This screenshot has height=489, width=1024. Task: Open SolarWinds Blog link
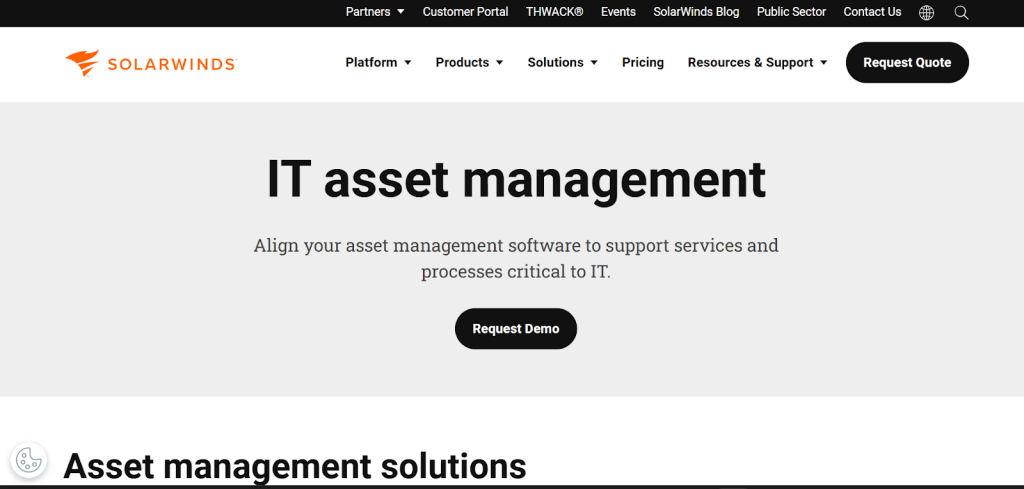(x=696, y=12)
